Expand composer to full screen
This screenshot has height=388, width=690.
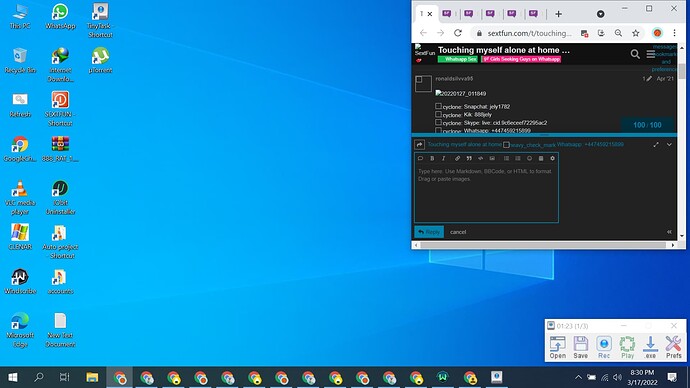[656, 144]
